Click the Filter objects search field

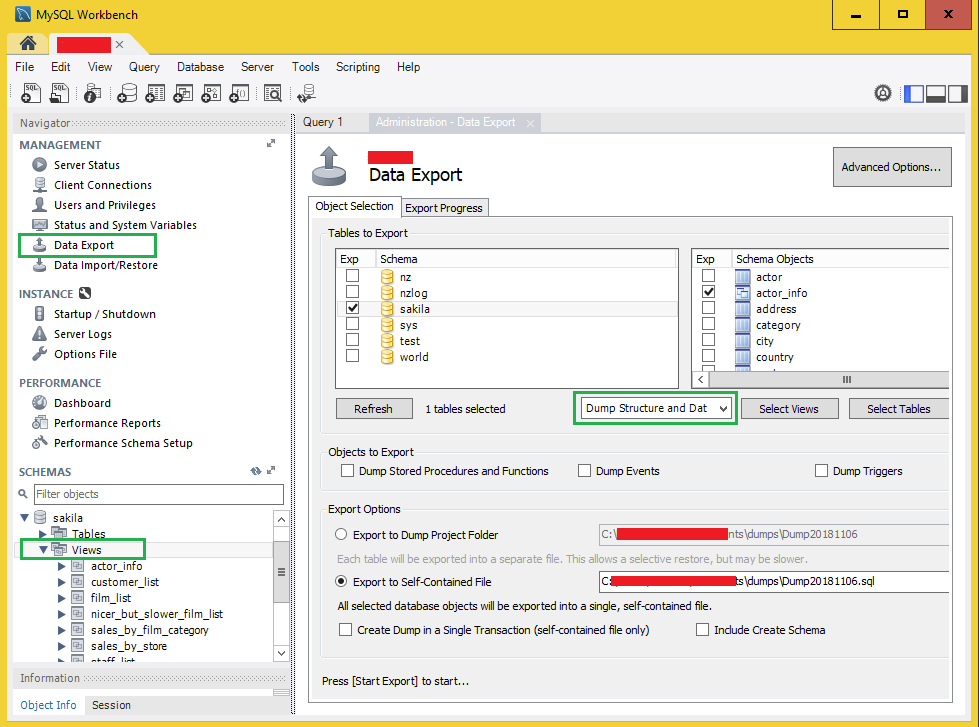(159, 494)
